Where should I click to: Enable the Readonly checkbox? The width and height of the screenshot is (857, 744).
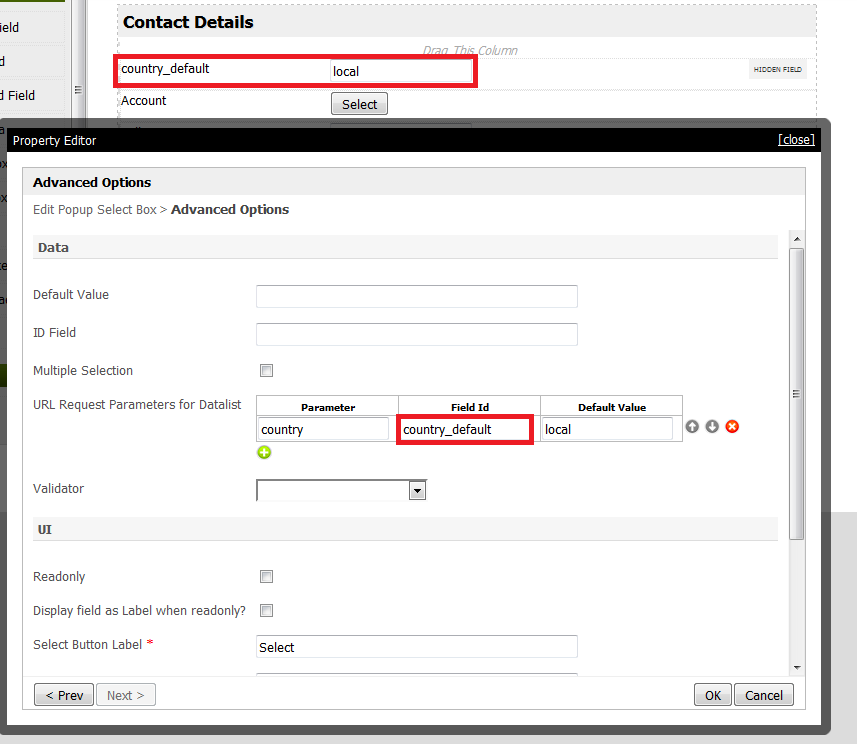click(x=266, y=577)
